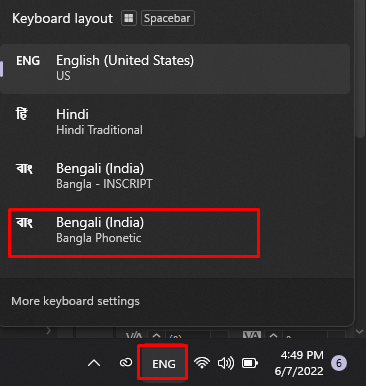This screenshot has height=386, width=366.
Task: Click the Hindi script icon
Action: [x=22, y=114]
